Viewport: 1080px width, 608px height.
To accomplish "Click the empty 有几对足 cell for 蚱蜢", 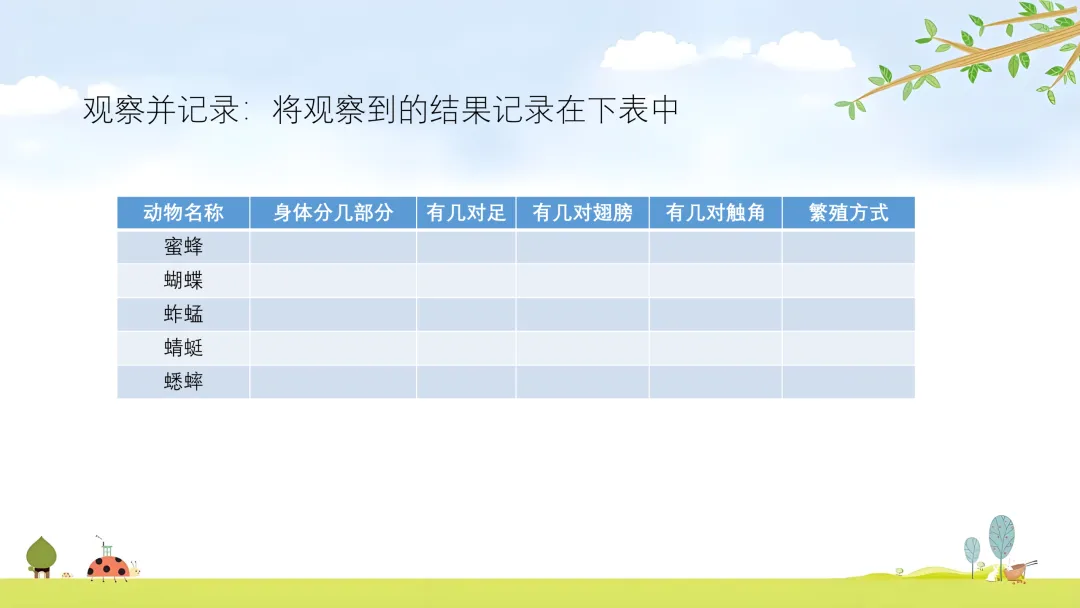I will (466, 314).
